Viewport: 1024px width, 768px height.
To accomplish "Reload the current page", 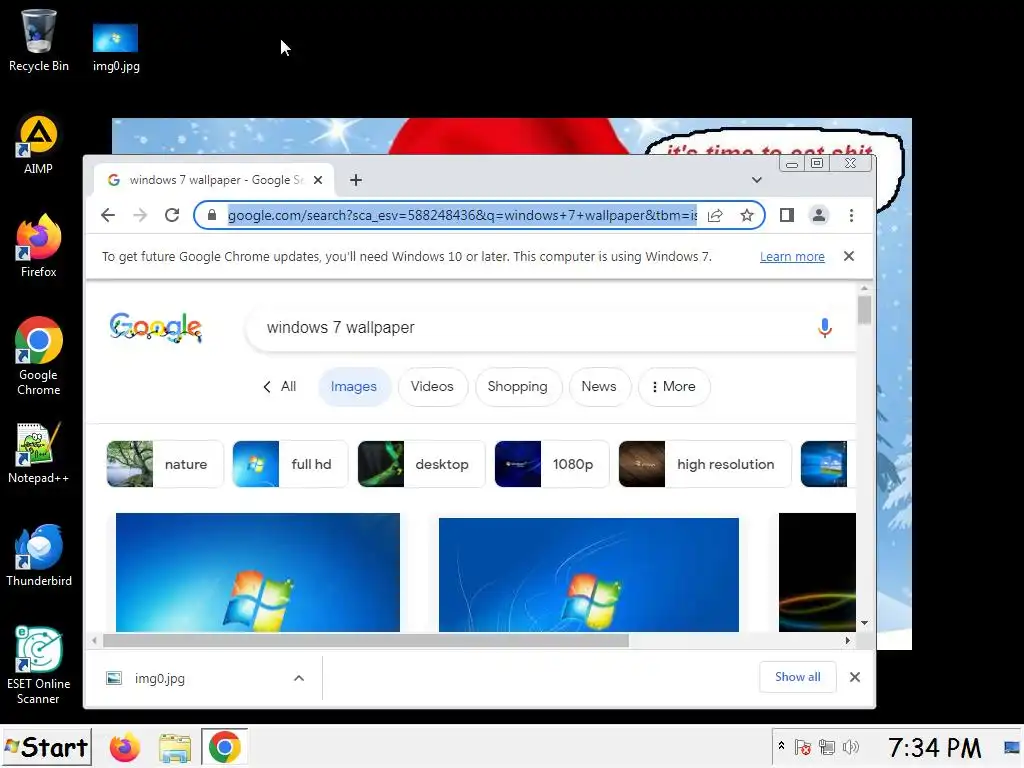I will [172, 215].
